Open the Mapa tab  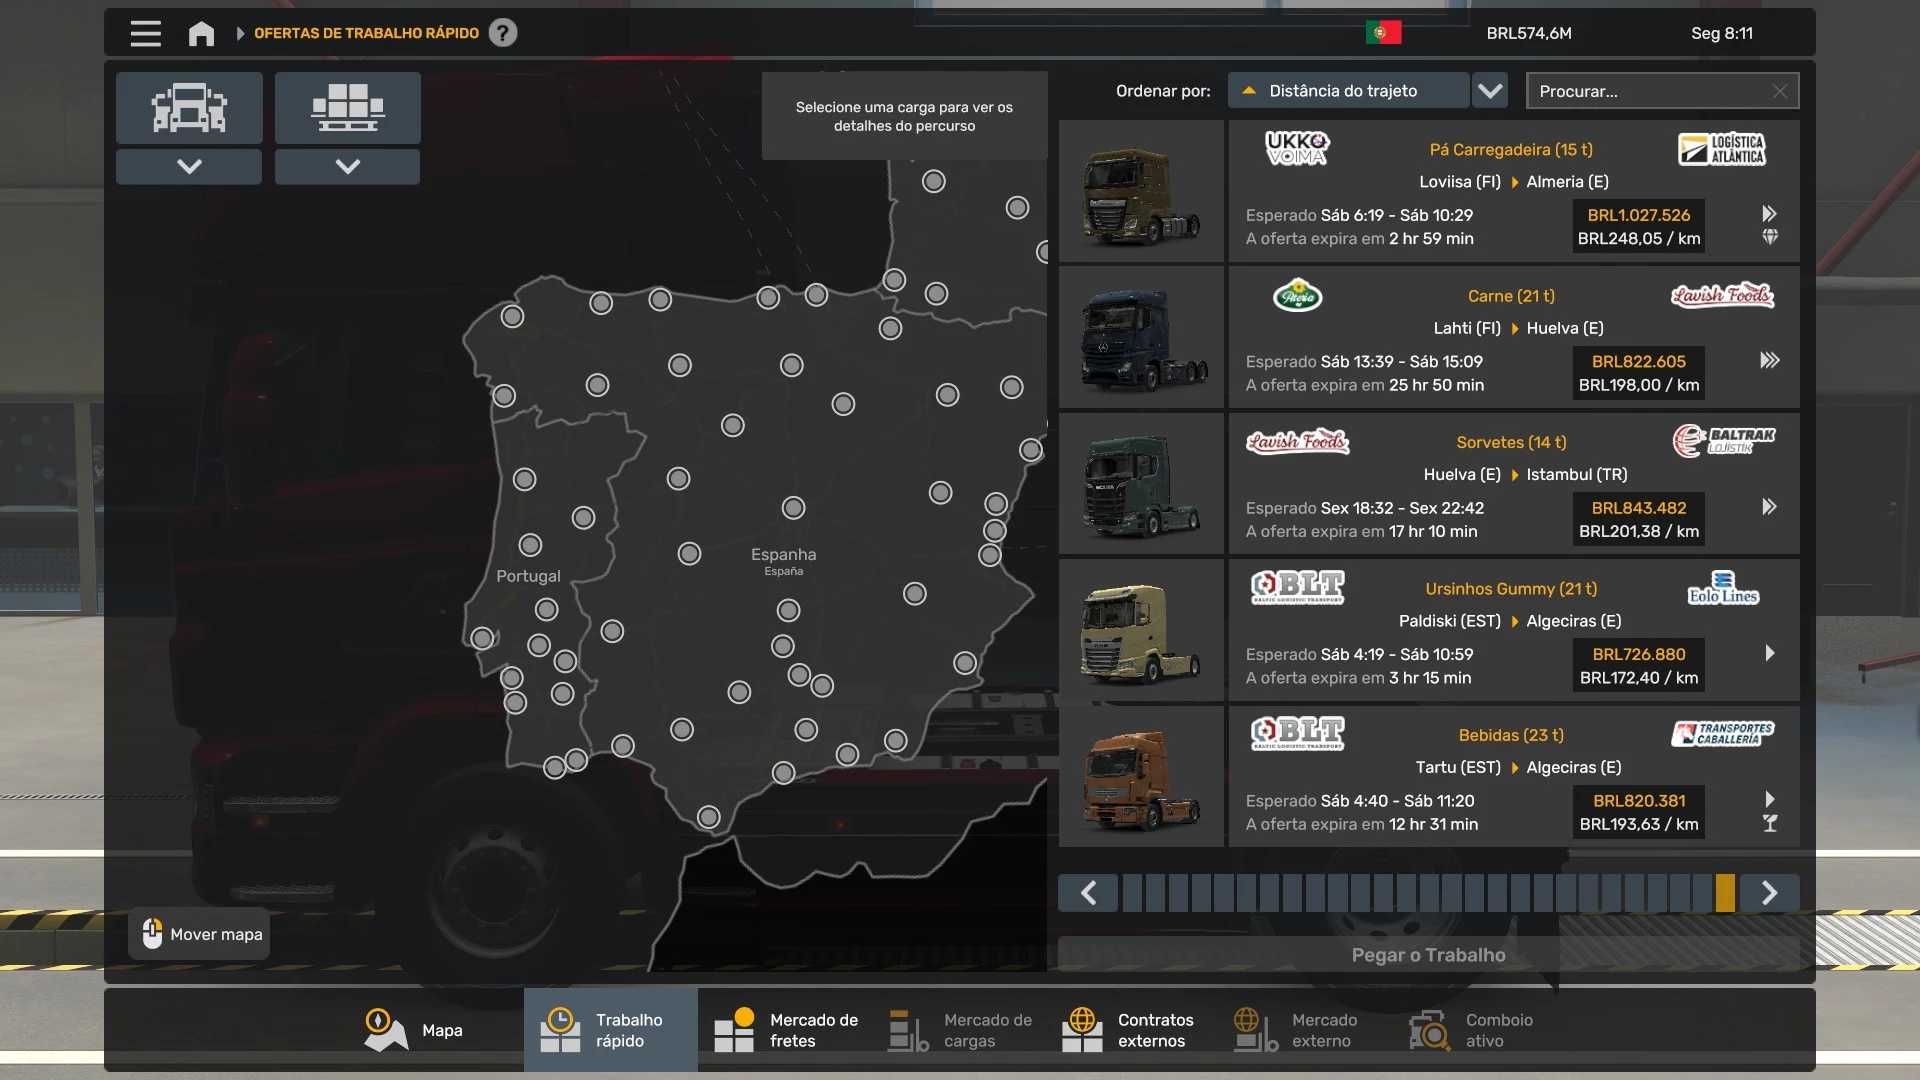click(413, 1030)
